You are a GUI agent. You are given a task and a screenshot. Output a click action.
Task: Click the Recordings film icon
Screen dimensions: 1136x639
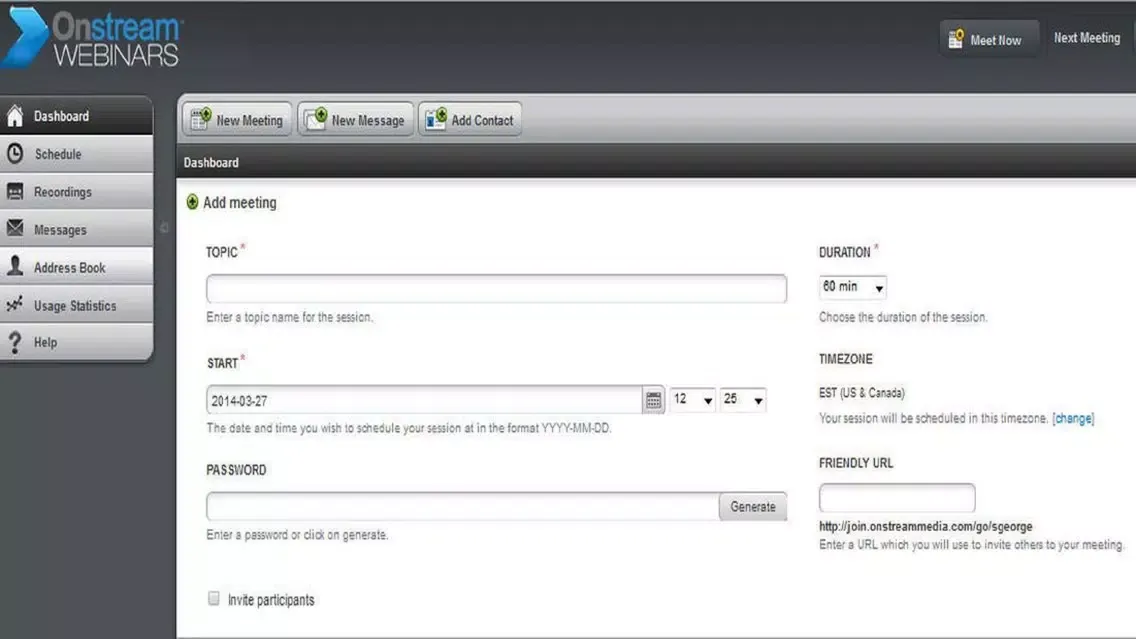click(x=15, y=191)
